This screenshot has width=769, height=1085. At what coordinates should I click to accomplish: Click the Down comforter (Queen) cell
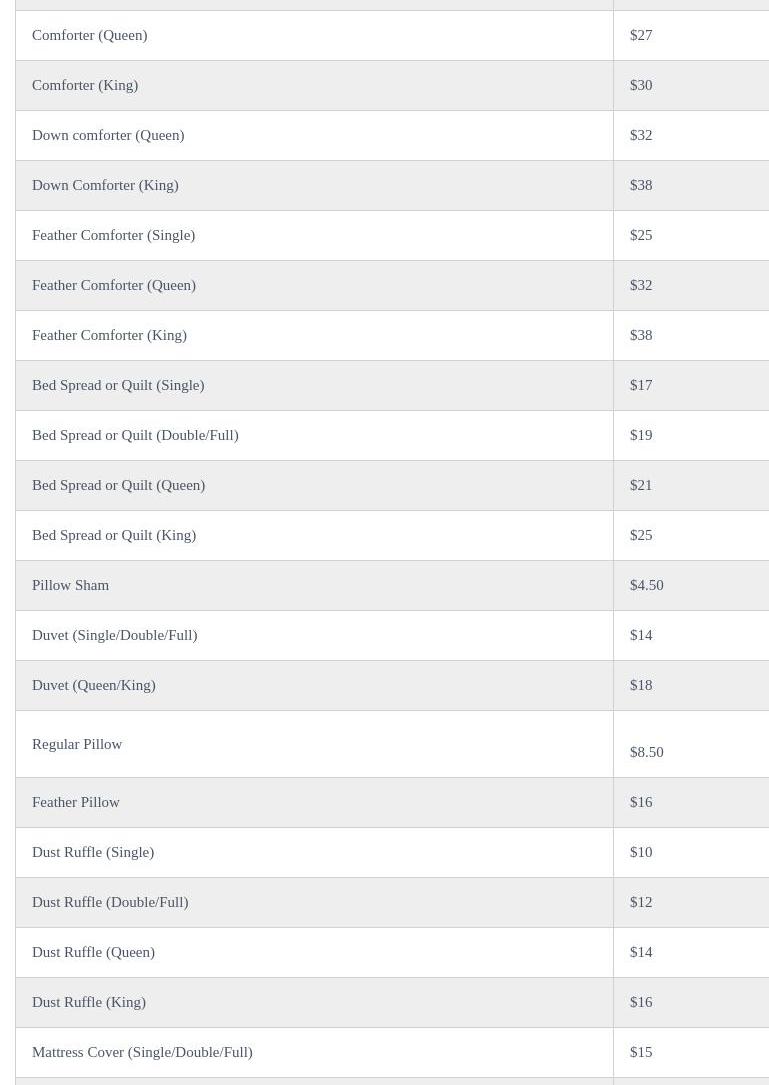(108, 135)
